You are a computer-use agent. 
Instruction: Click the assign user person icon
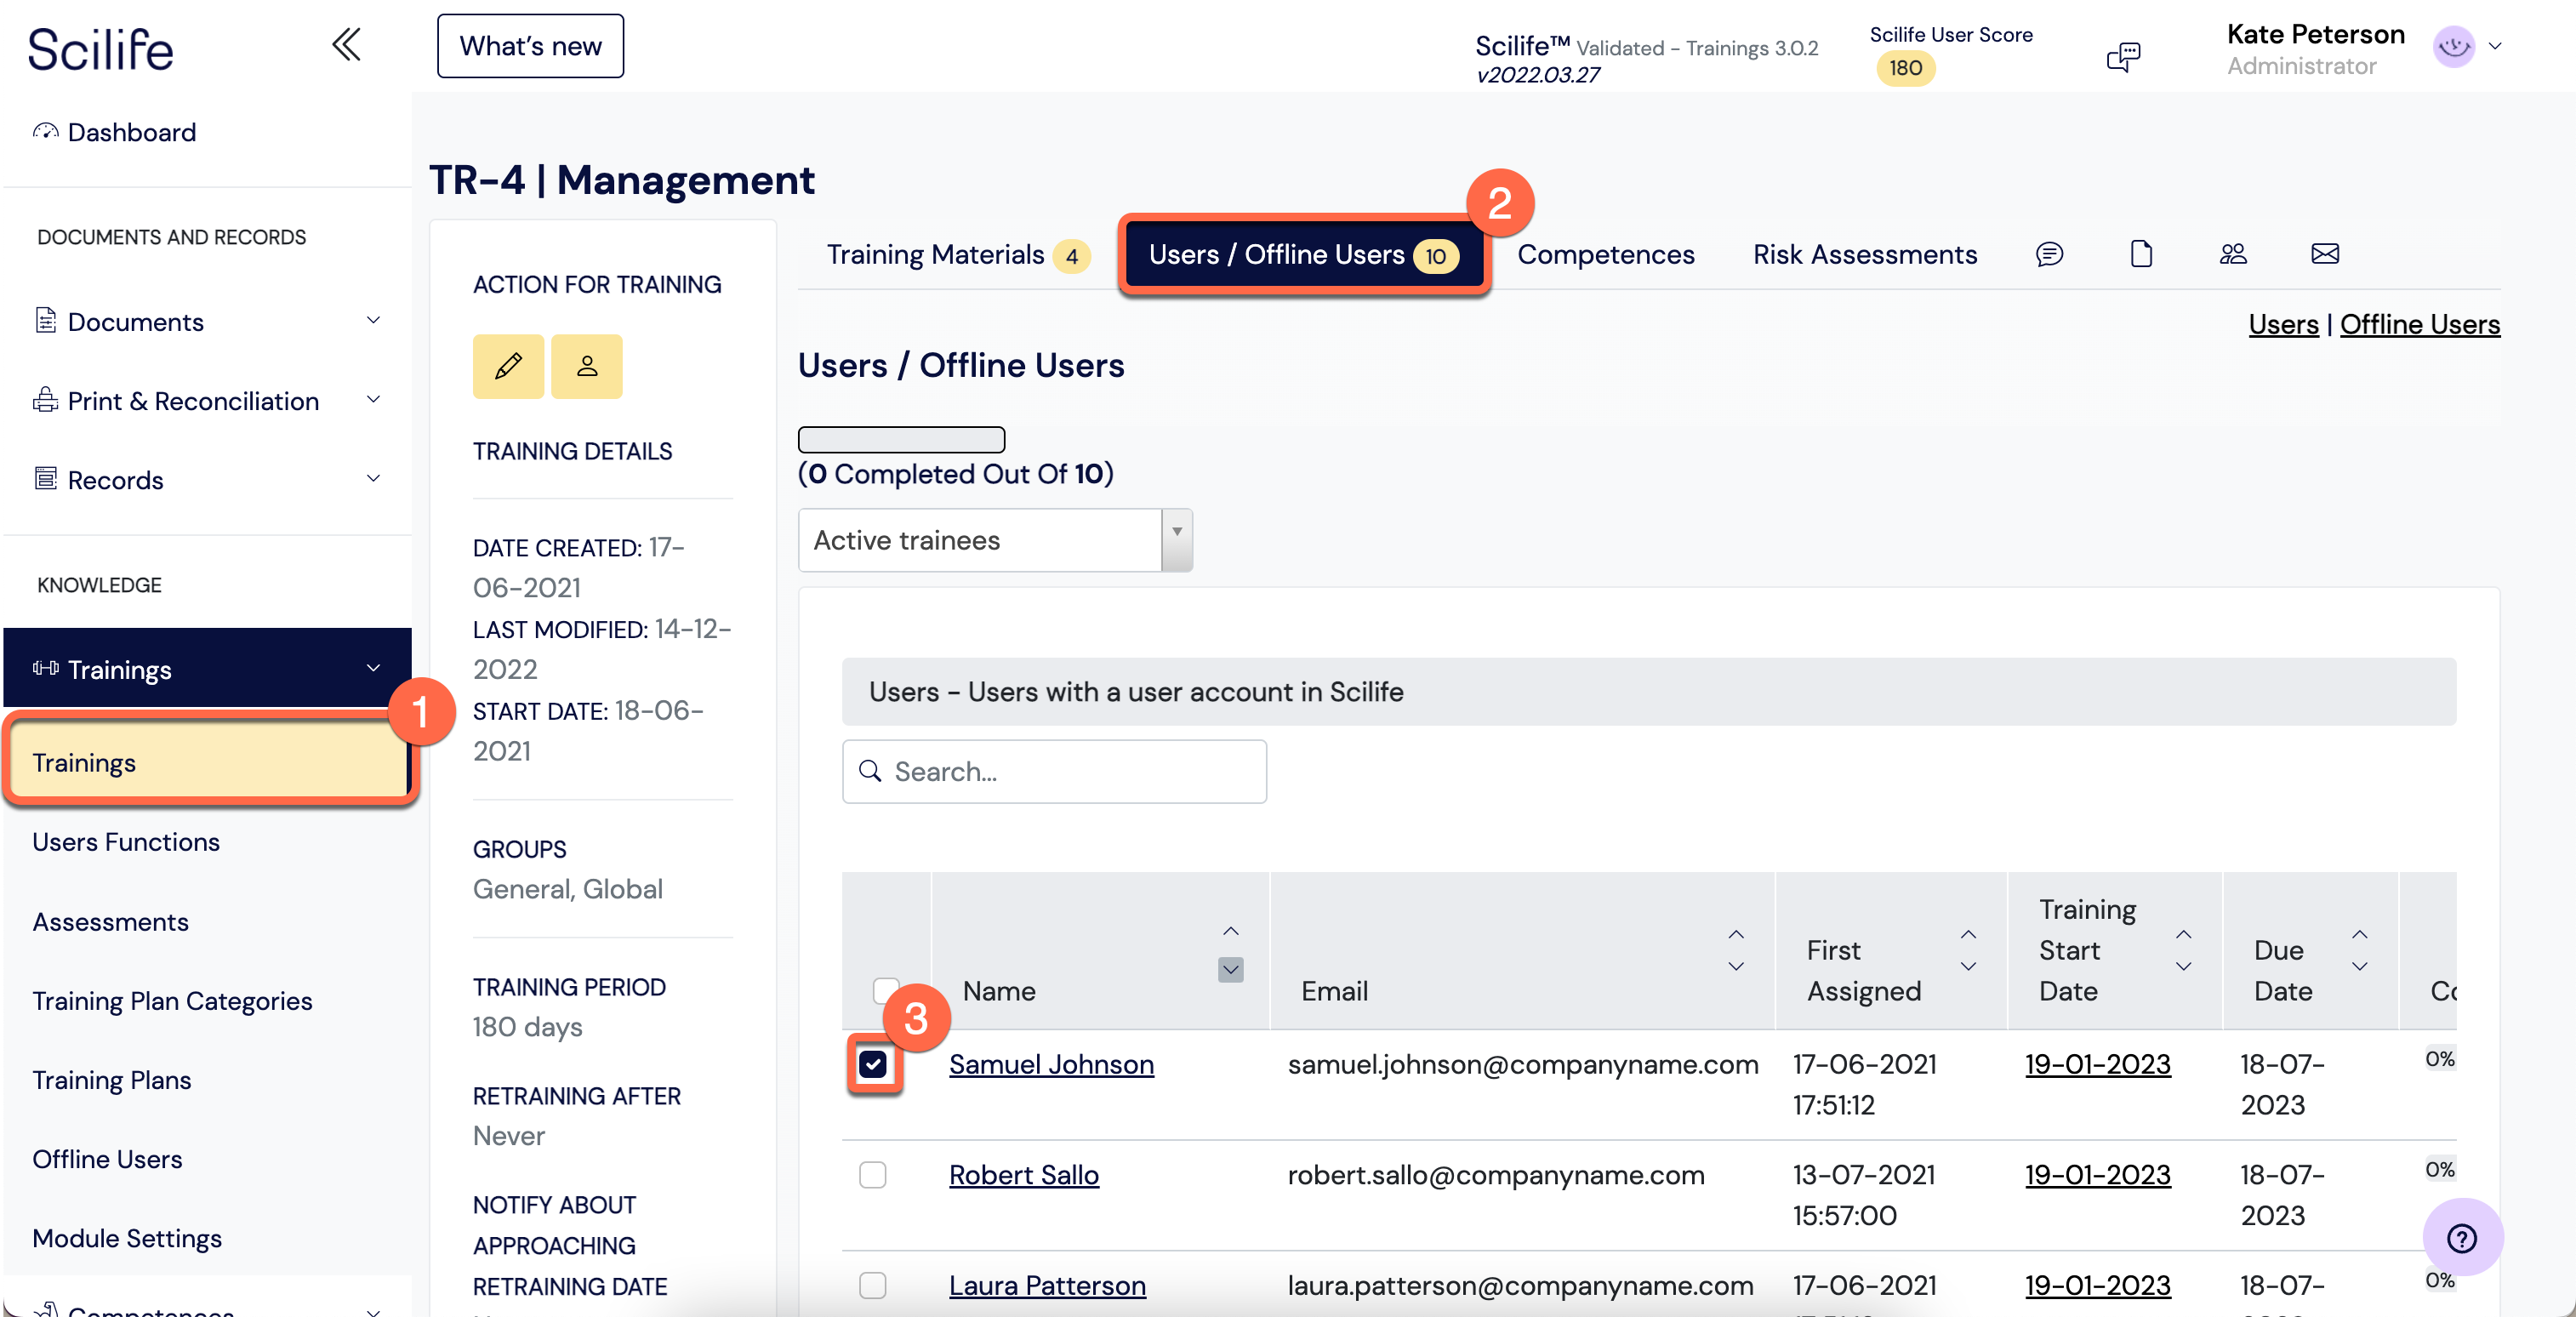point(587,366)
